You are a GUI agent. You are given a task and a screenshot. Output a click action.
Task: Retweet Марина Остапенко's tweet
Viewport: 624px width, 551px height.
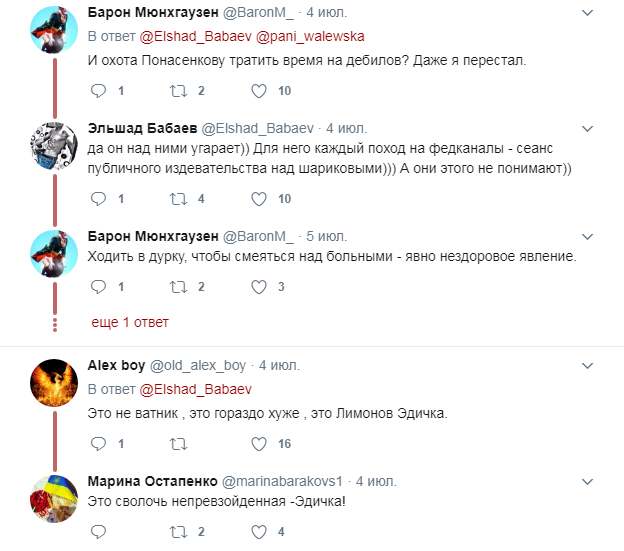click(x=178, y=531)
